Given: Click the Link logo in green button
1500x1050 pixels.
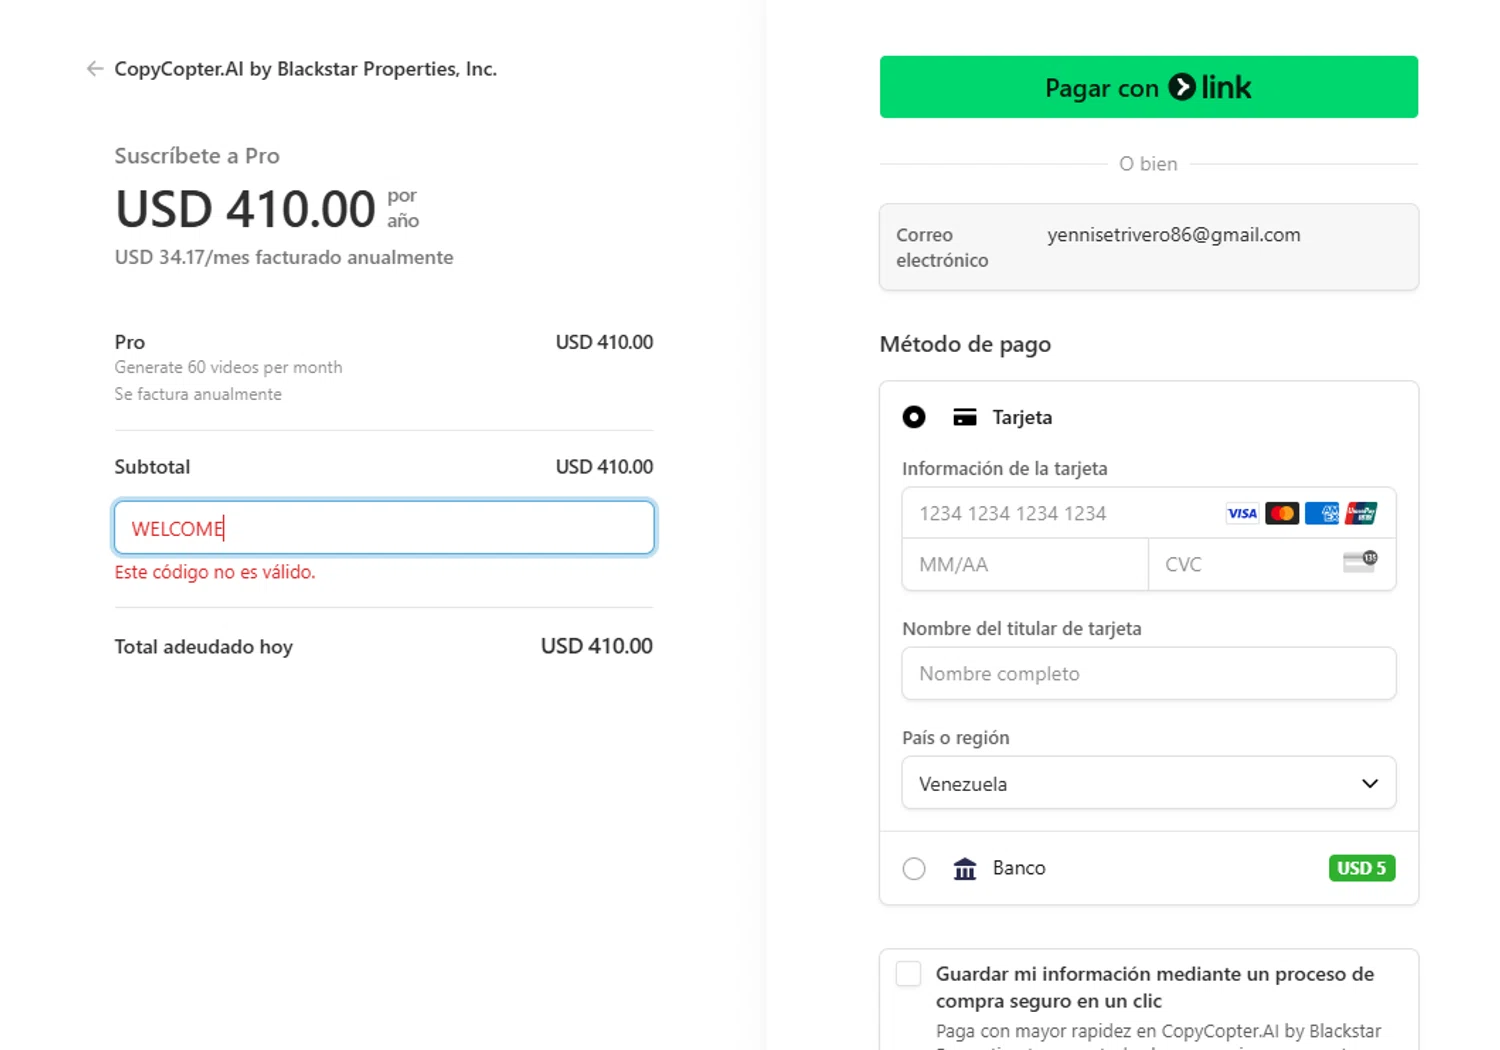Looking at the screenshot, I should pyautogui.click(x=1210, y=87).
